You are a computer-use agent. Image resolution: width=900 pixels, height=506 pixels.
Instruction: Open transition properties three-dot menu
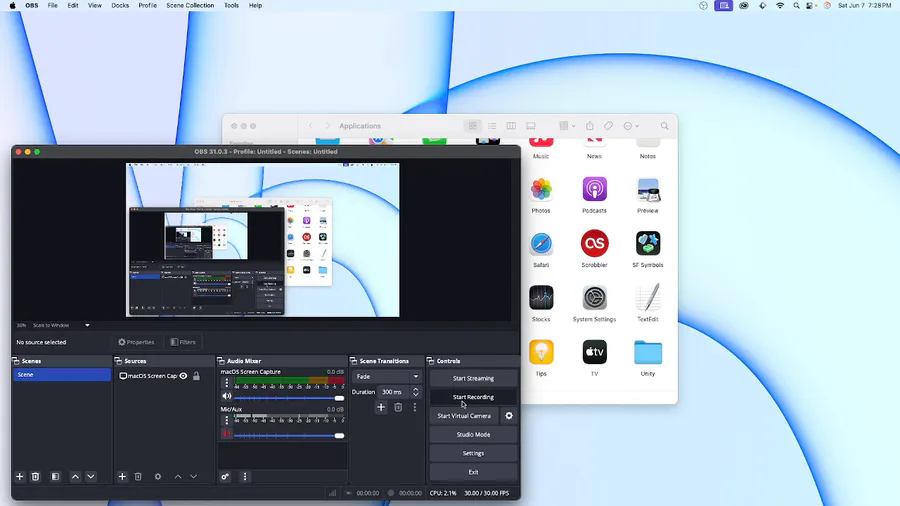tap(414, 407)
